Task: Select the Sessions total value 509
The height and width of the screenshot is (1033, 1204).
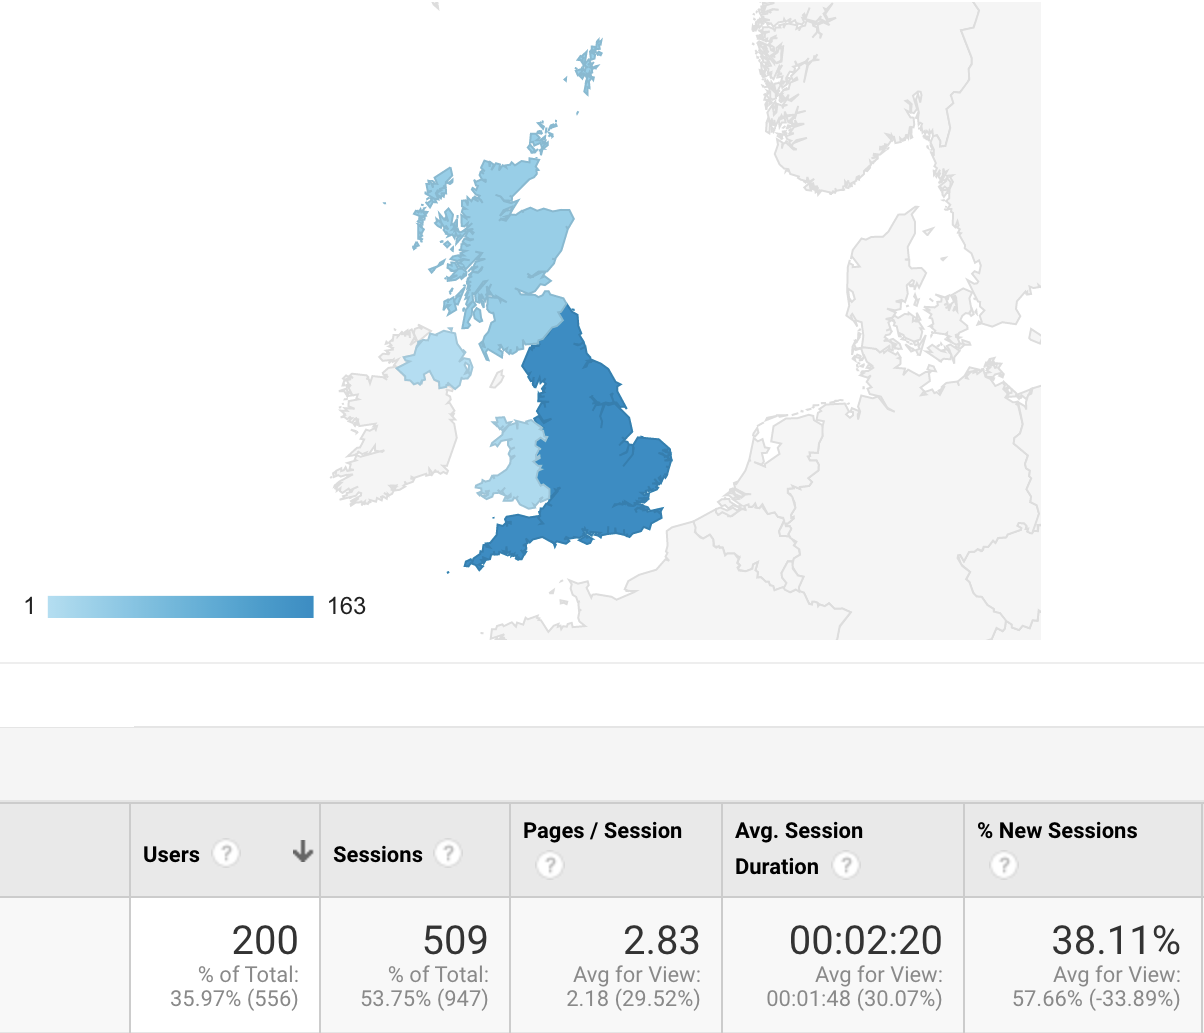Action: [455, 941]
